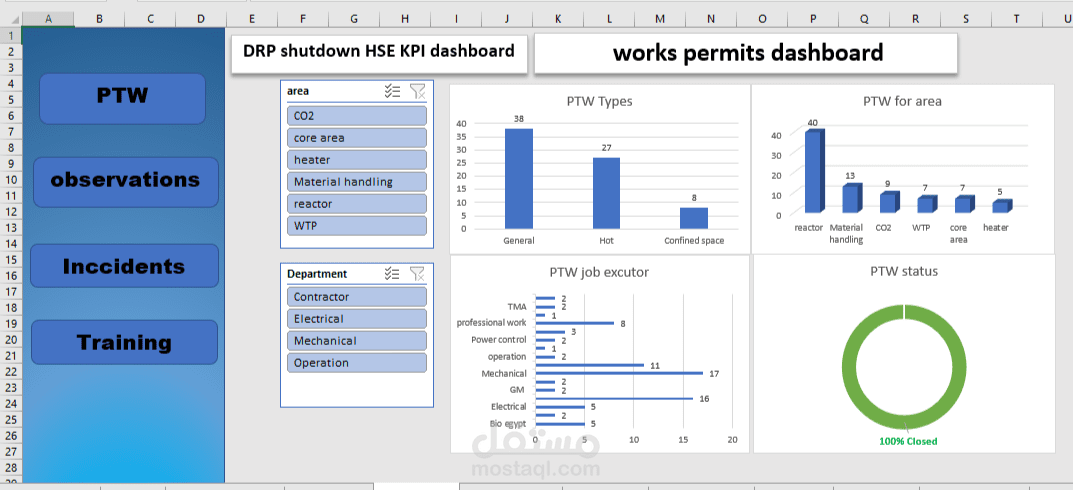Click the Bio egypt axis label
The height and width of the screenshot is (490, 1073).
pyautogui.click(x=508, y=424)
